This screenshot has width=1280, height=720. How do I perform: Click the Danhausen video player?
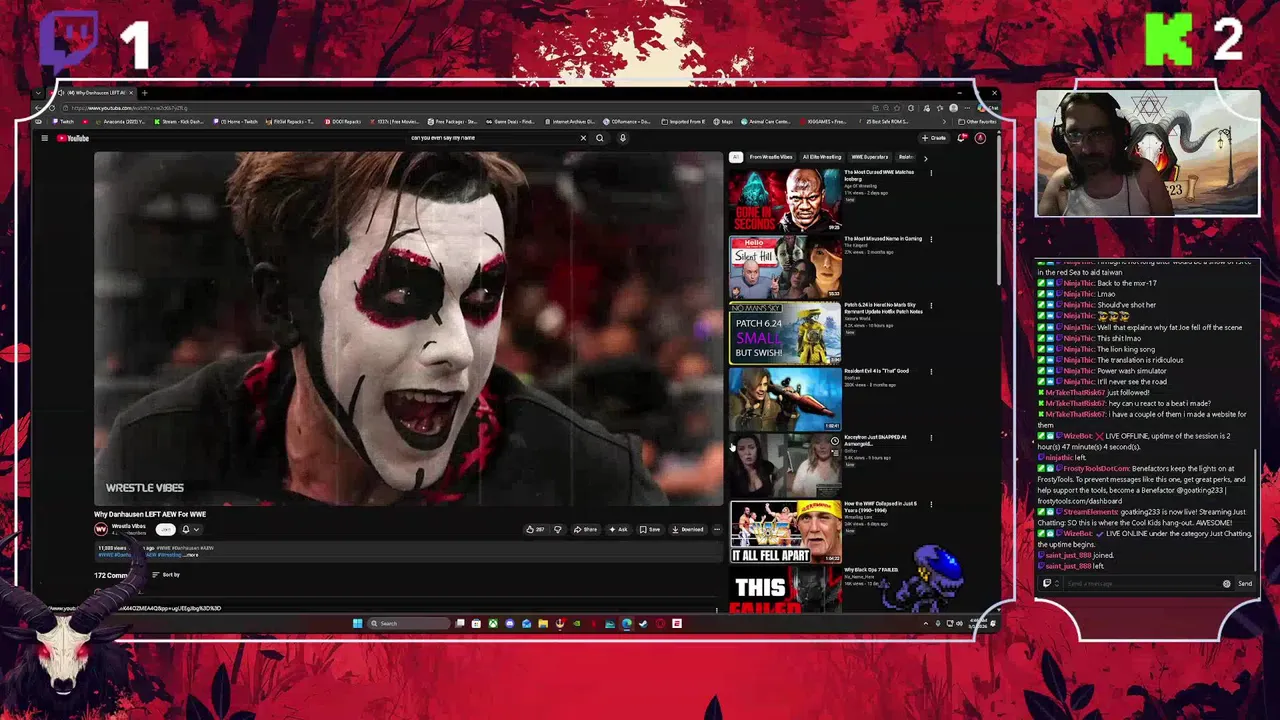pyautogui.click(x=408, y=329)
